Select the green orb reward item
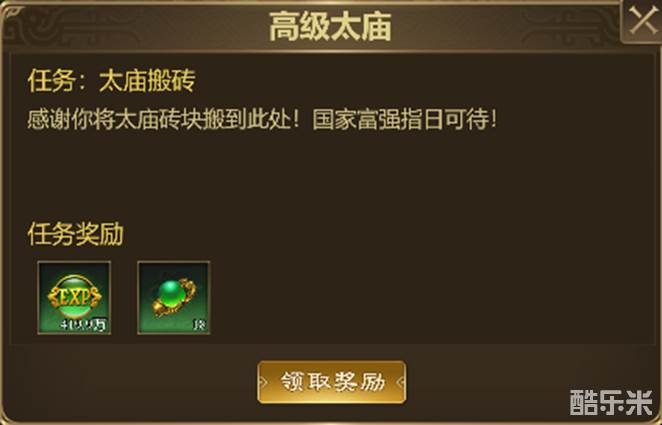The width and height of the screenshot is (662, 425). tap(174, 298)
